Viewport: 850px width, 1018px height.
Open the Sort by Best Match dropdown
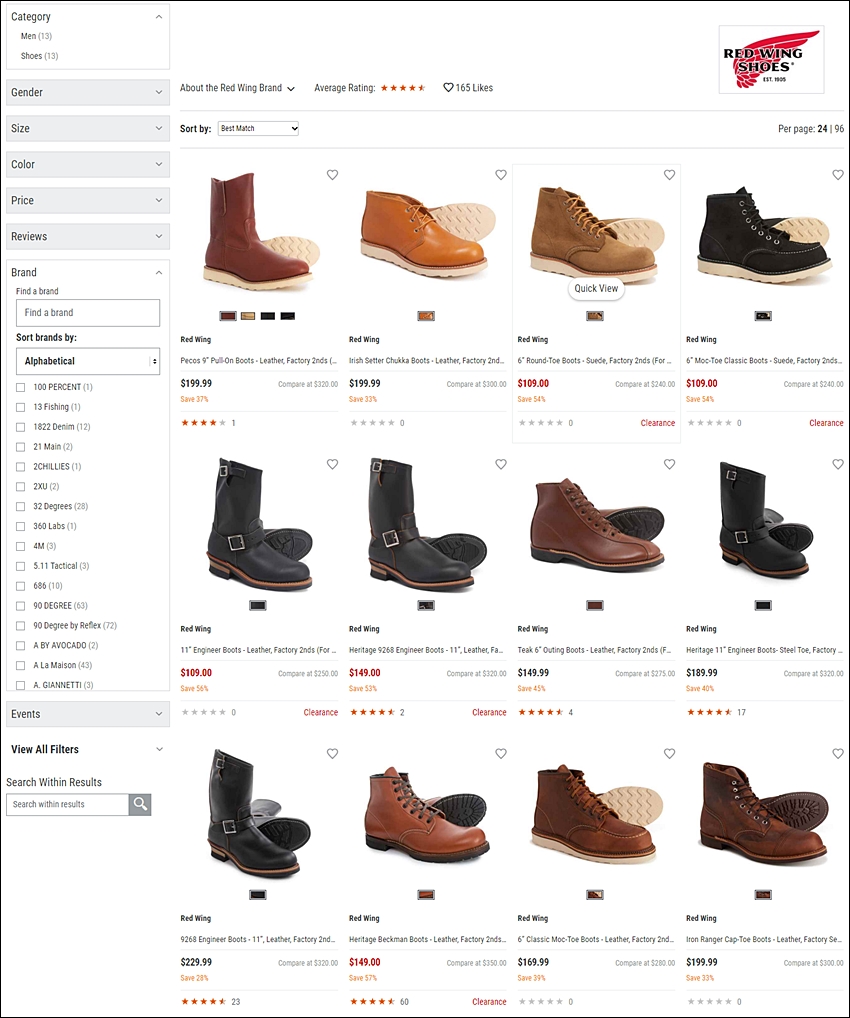258,129
